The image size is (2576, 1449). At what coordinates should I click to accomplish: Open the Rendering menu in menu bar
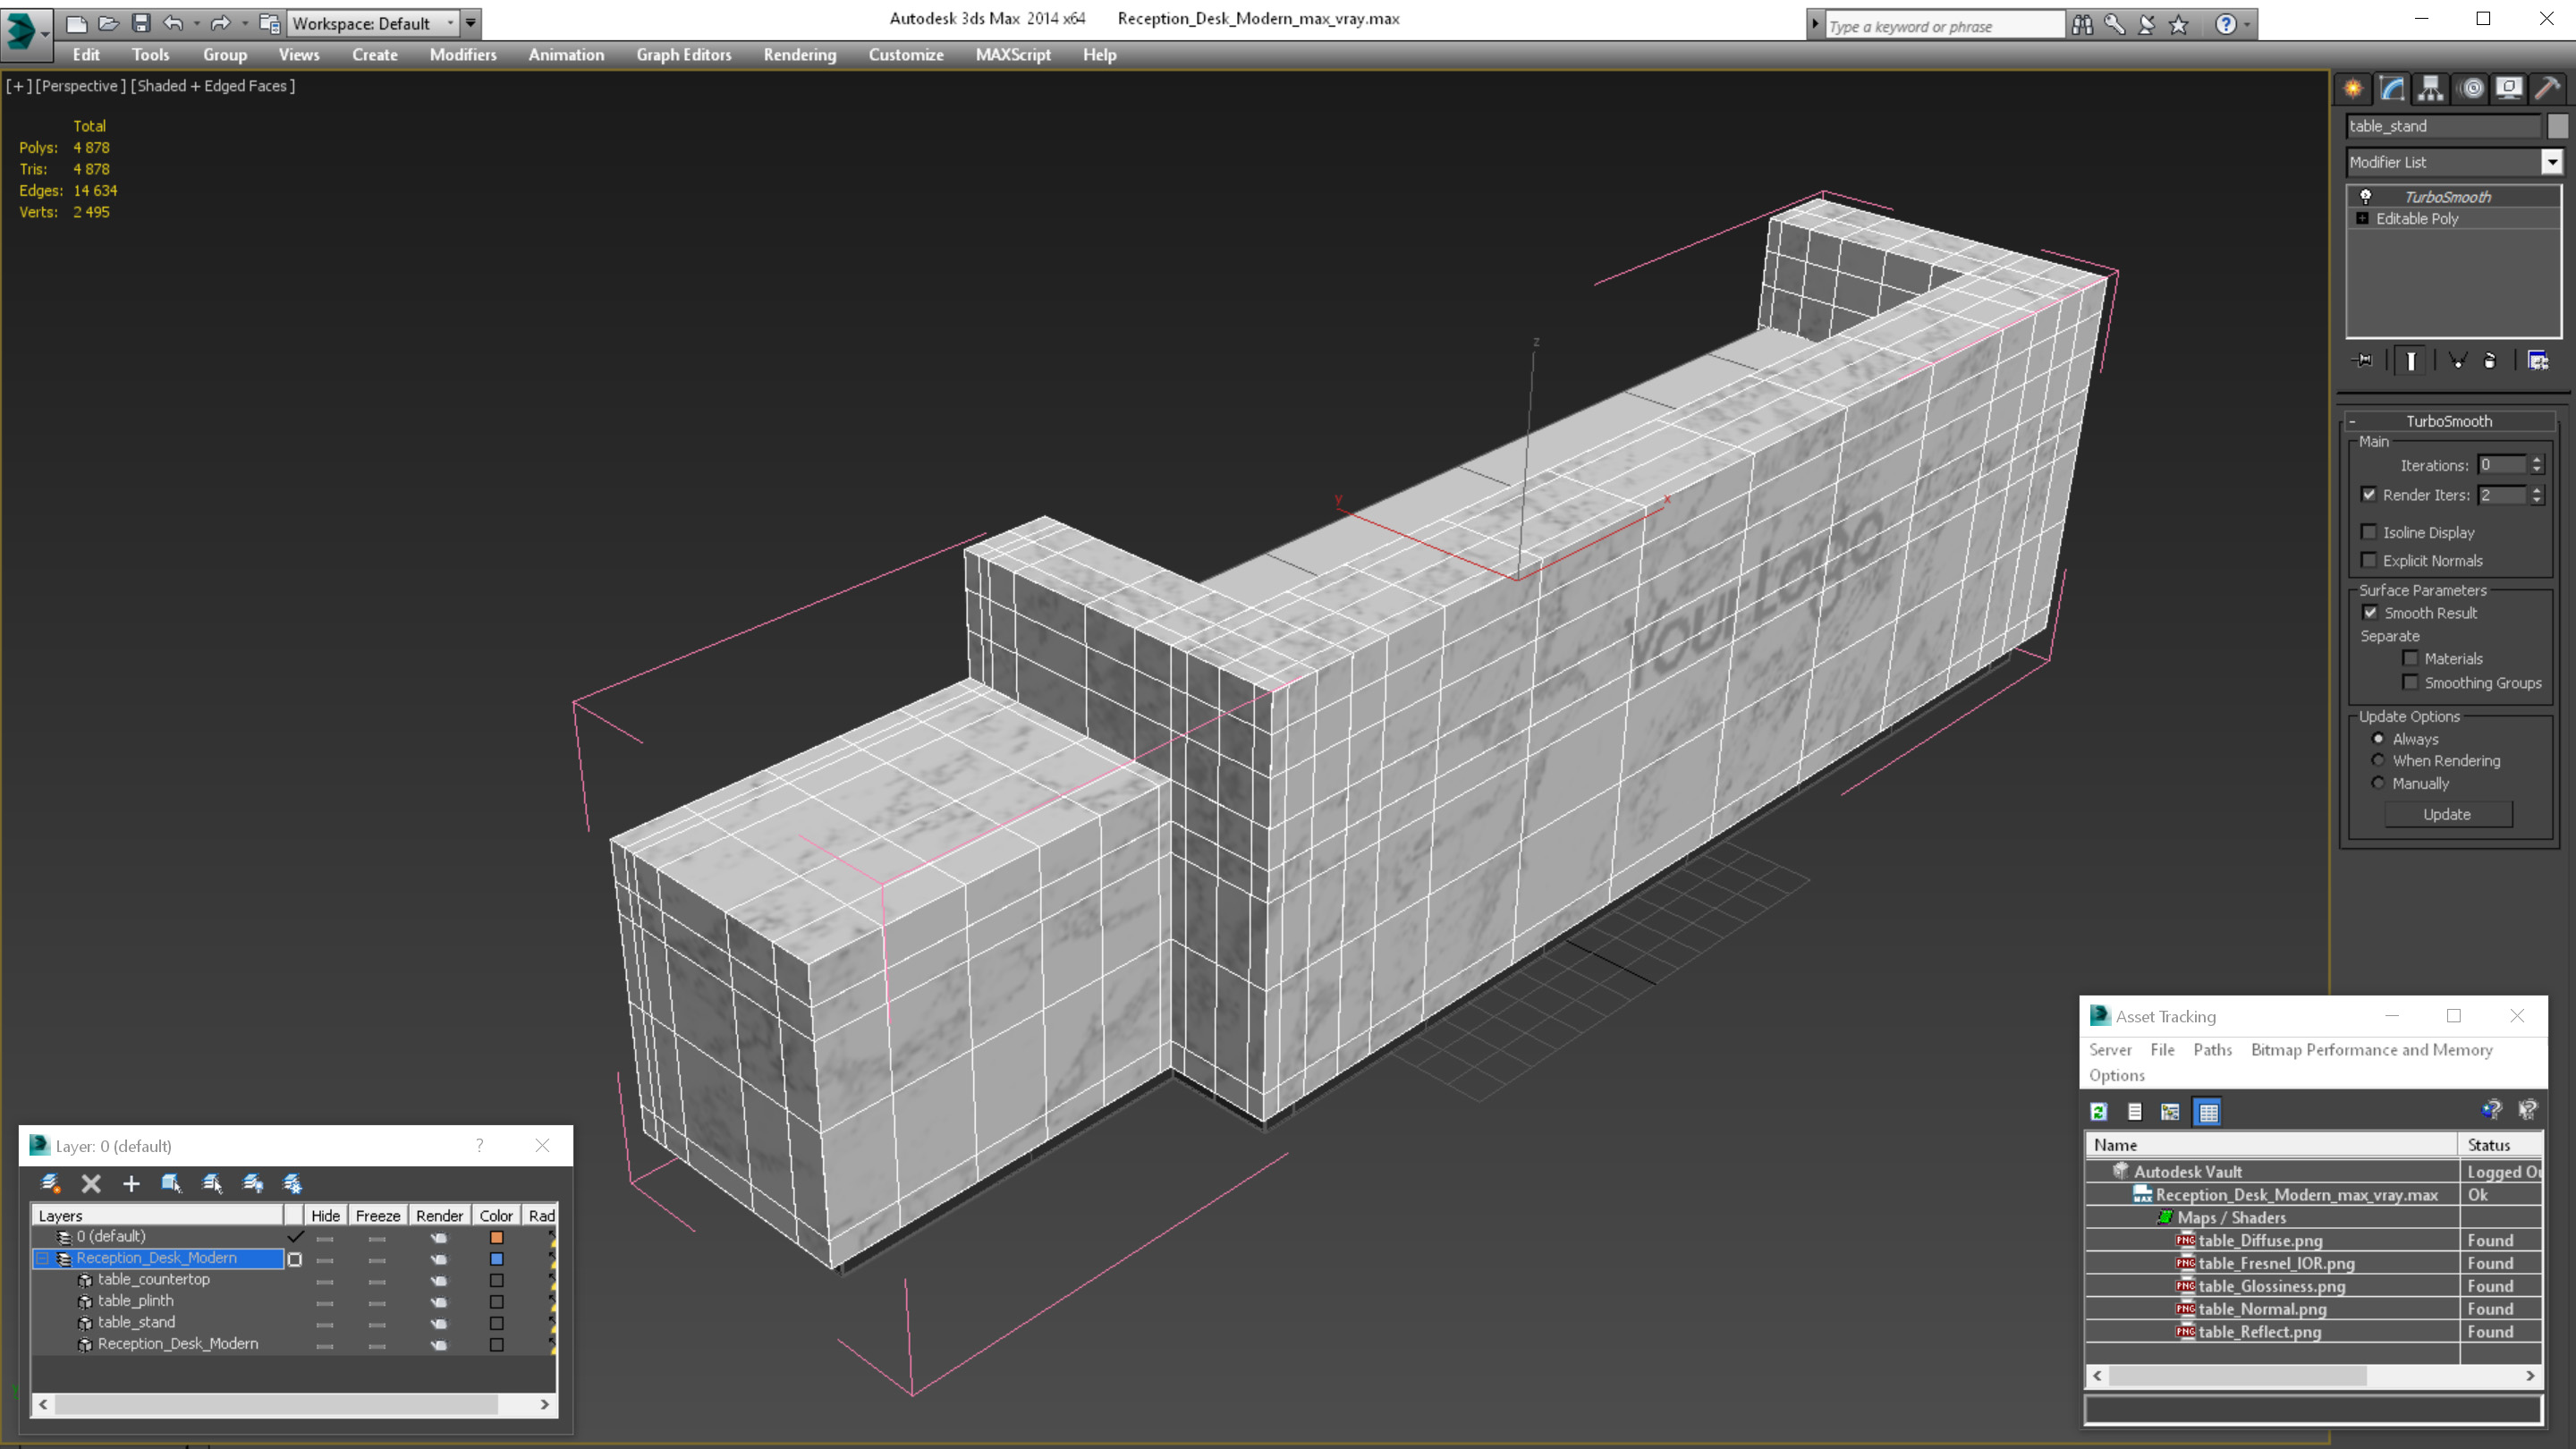click(800, 55)
